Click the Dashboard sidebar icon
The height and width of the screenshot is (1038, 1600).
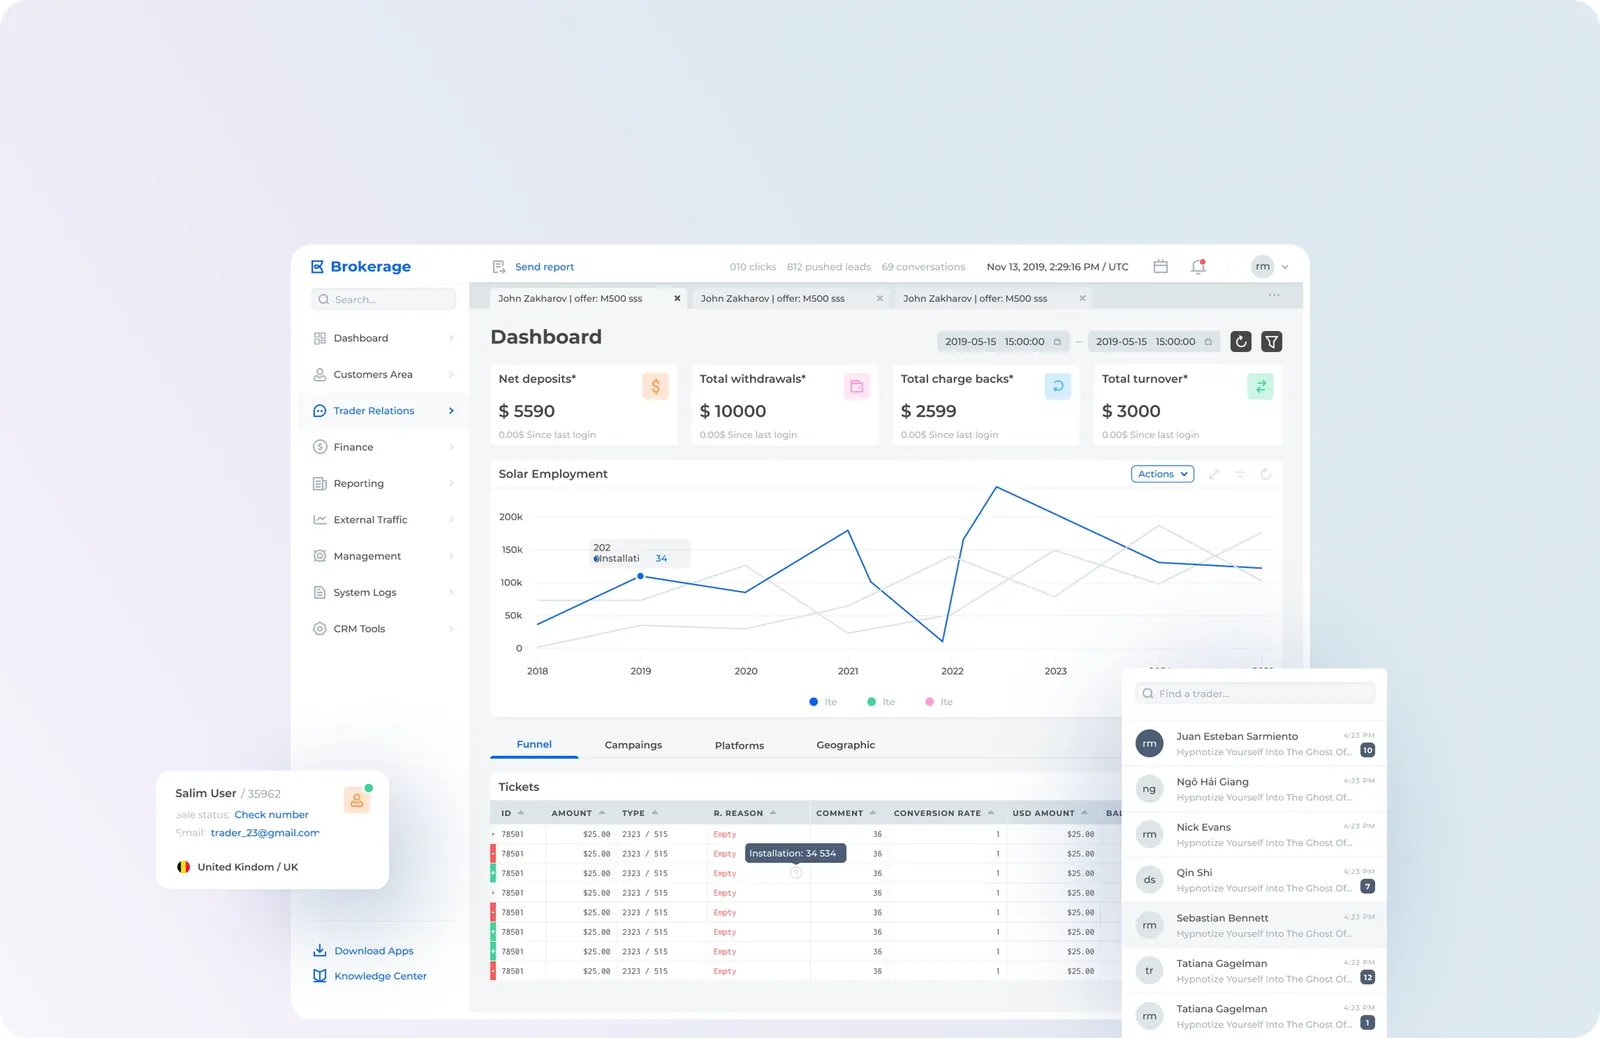point(320,338)
